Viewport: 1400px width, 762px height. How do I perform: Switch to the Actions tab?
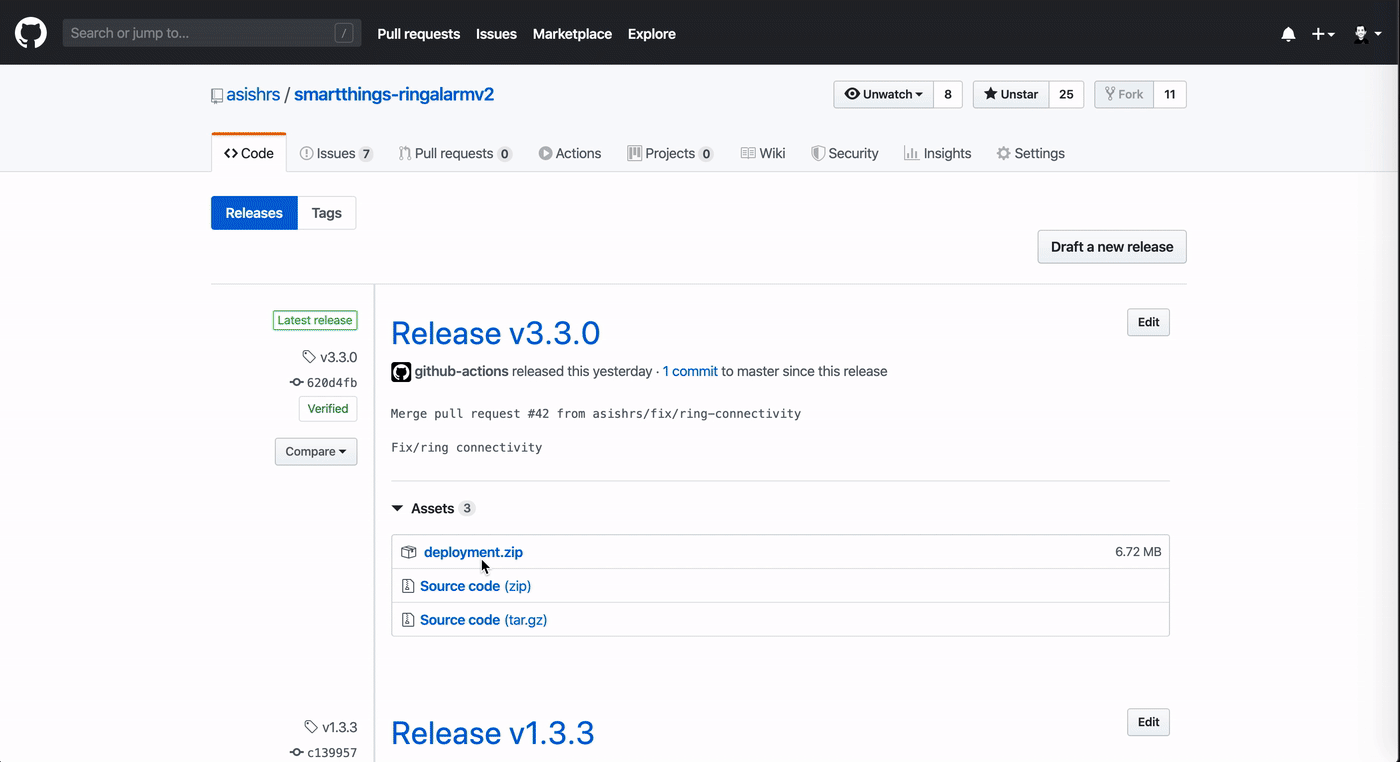[570, 153]
